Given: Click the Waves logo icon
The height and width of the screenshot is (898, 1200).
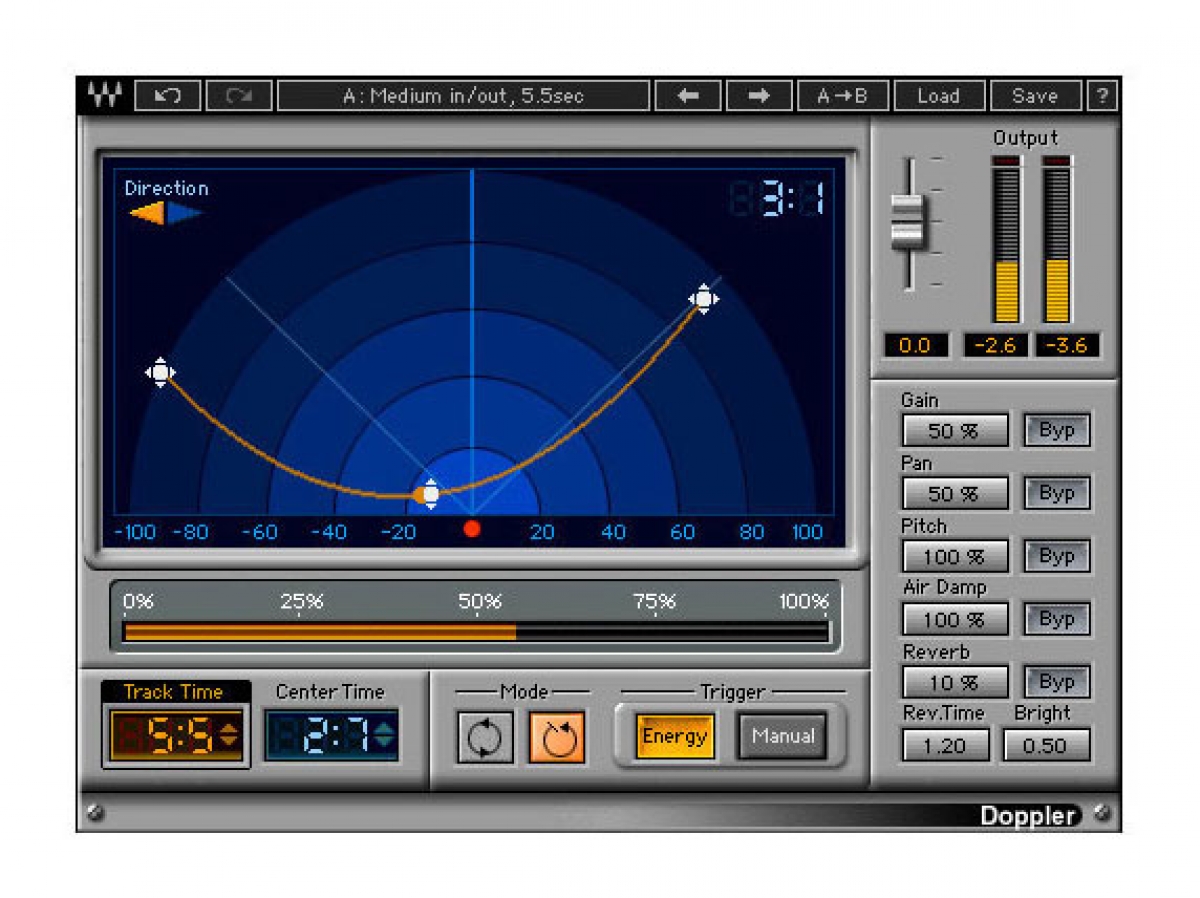Looking at the screenshot, I should click(105, 96).
